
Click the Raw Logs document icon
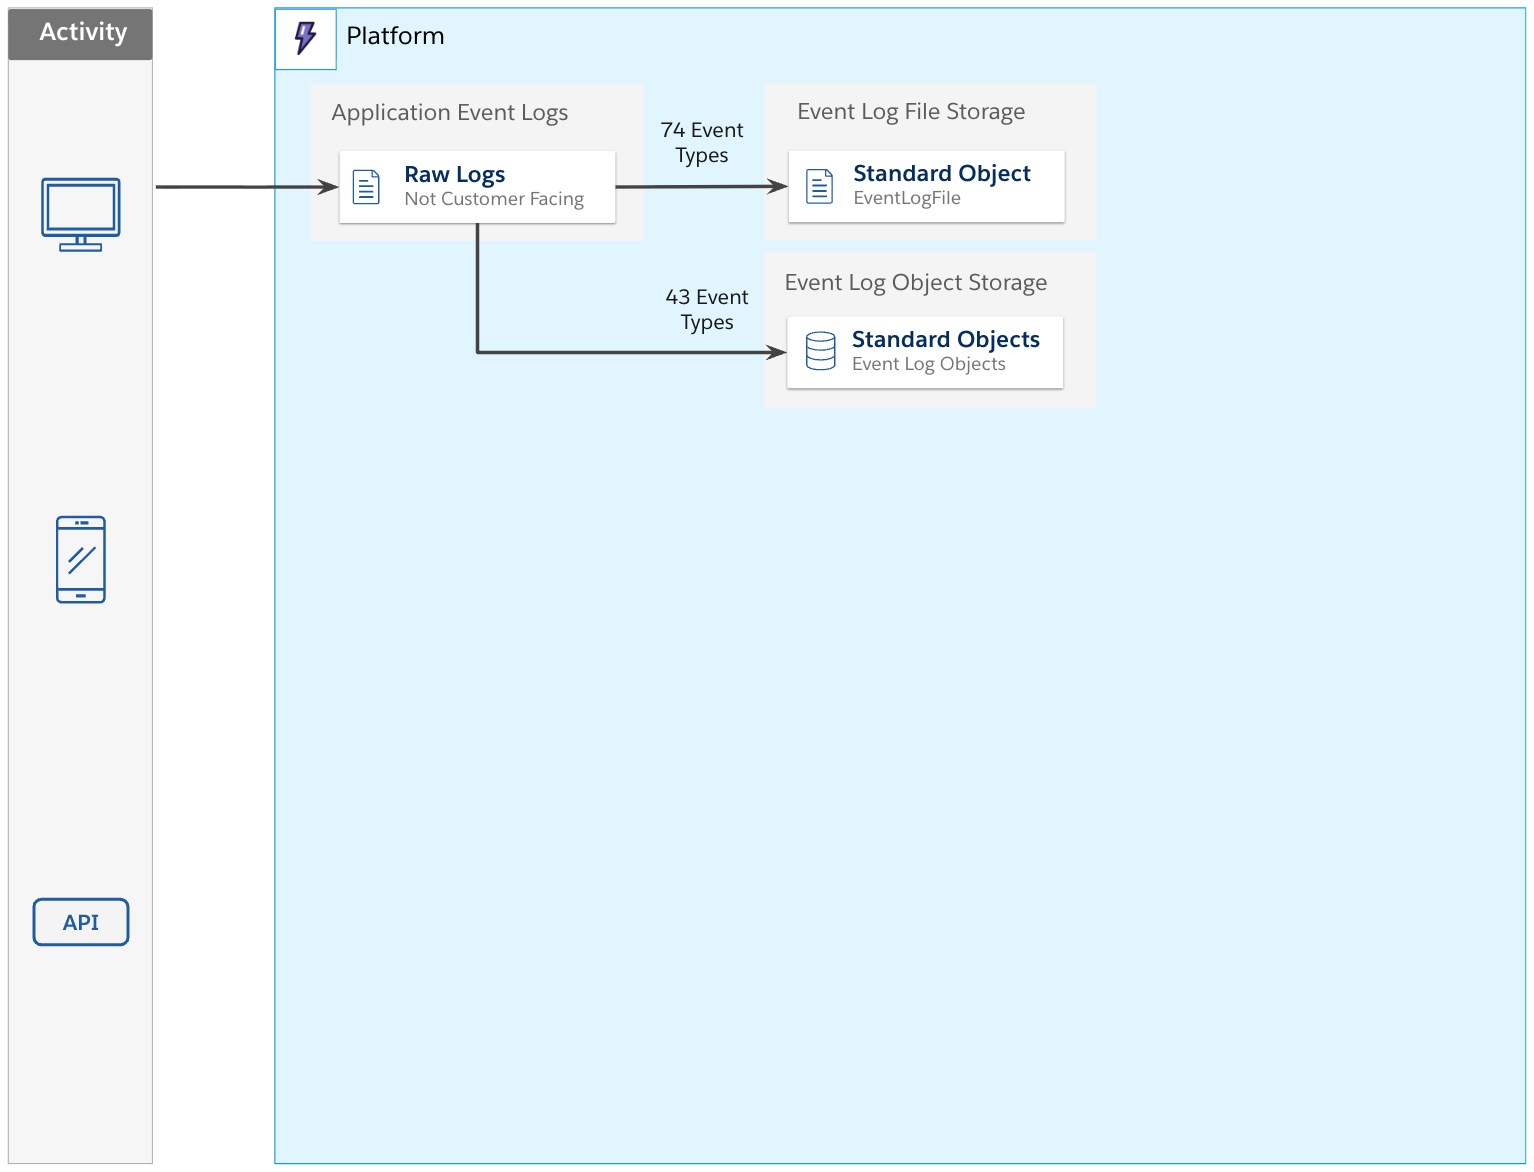click(x=367, y=187)
